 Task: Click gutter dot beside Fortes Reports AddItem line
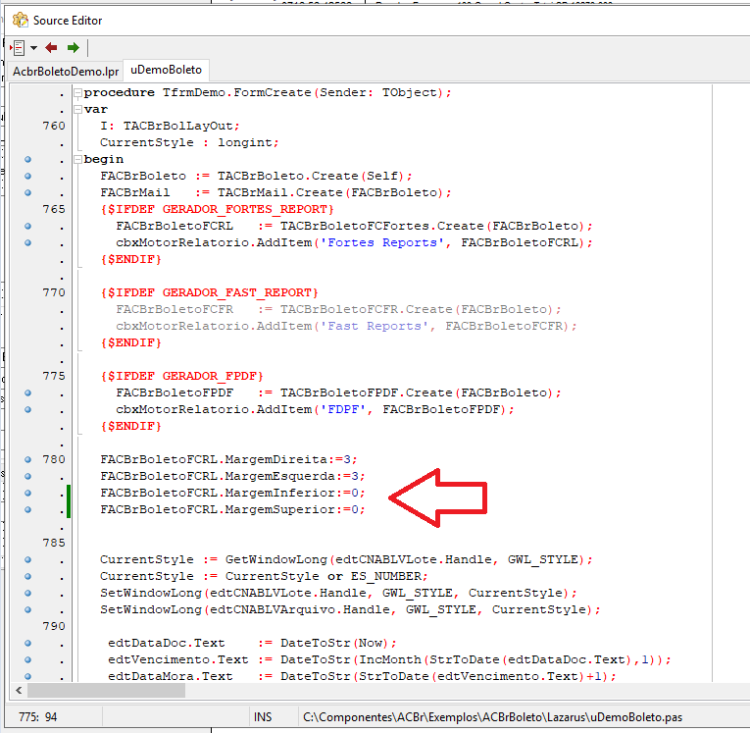pos(28,243)
